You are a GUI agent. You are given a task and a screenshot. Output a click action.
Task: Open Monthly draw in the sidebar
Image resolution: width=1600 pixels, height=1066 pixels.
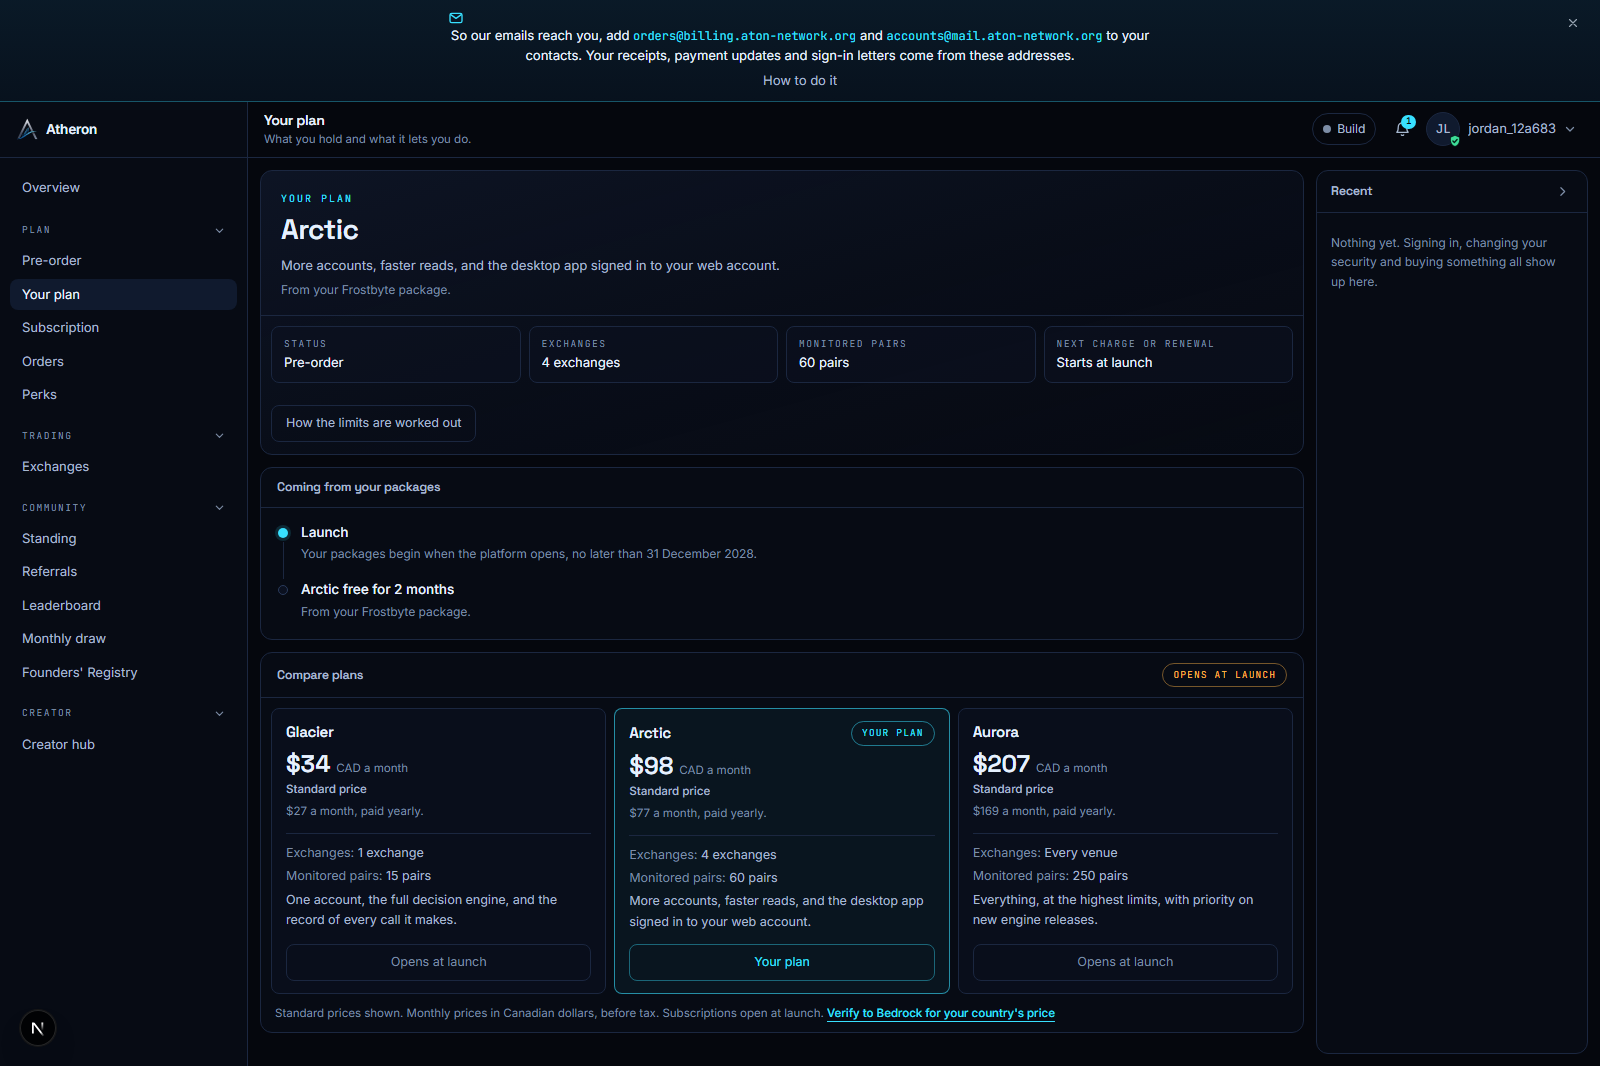[123, 638]
